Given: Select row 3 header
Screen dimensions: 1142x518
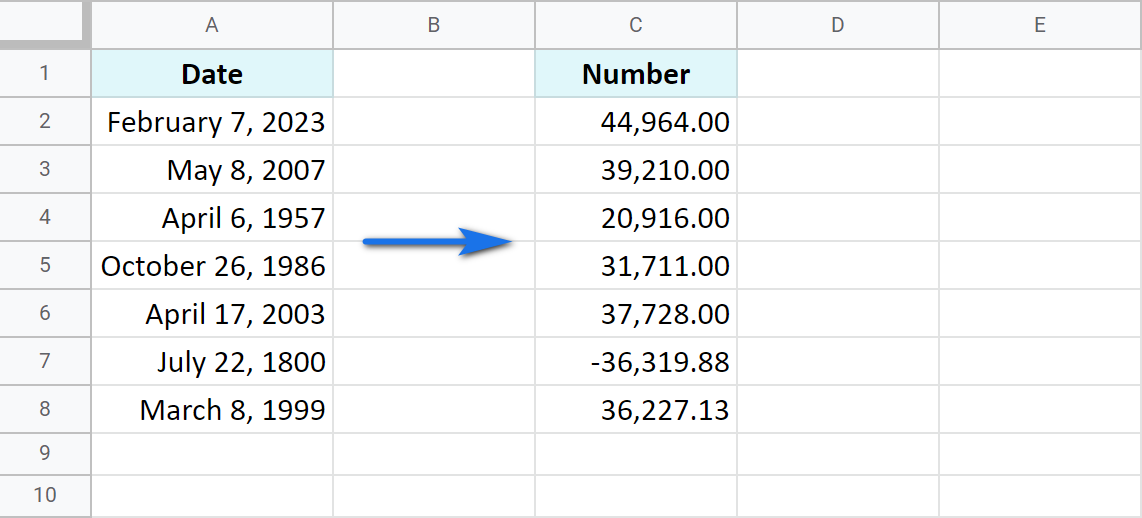Looking at the screenshot, I should pyautogui.click(x=45, y=169).
